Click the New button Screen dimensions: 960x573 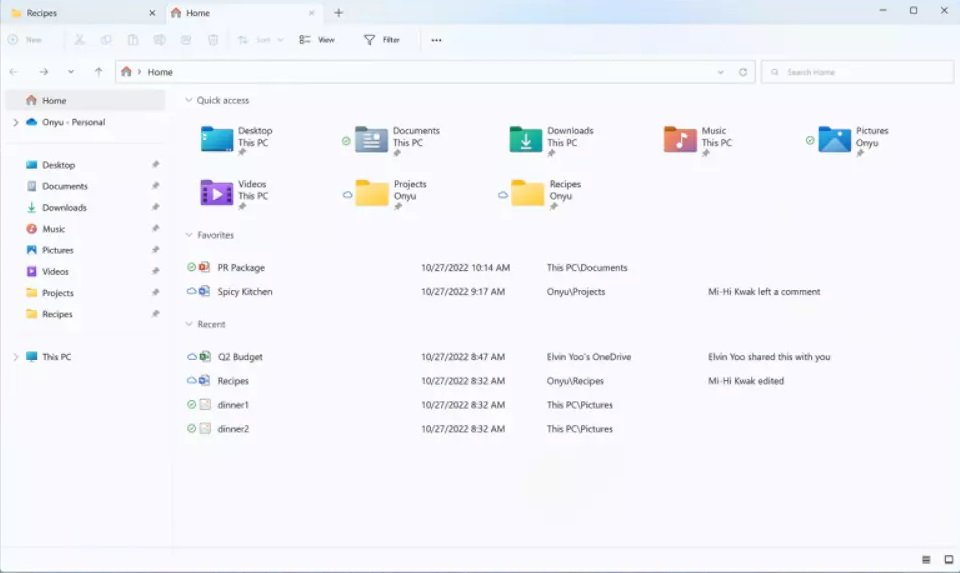click(25, 40)
